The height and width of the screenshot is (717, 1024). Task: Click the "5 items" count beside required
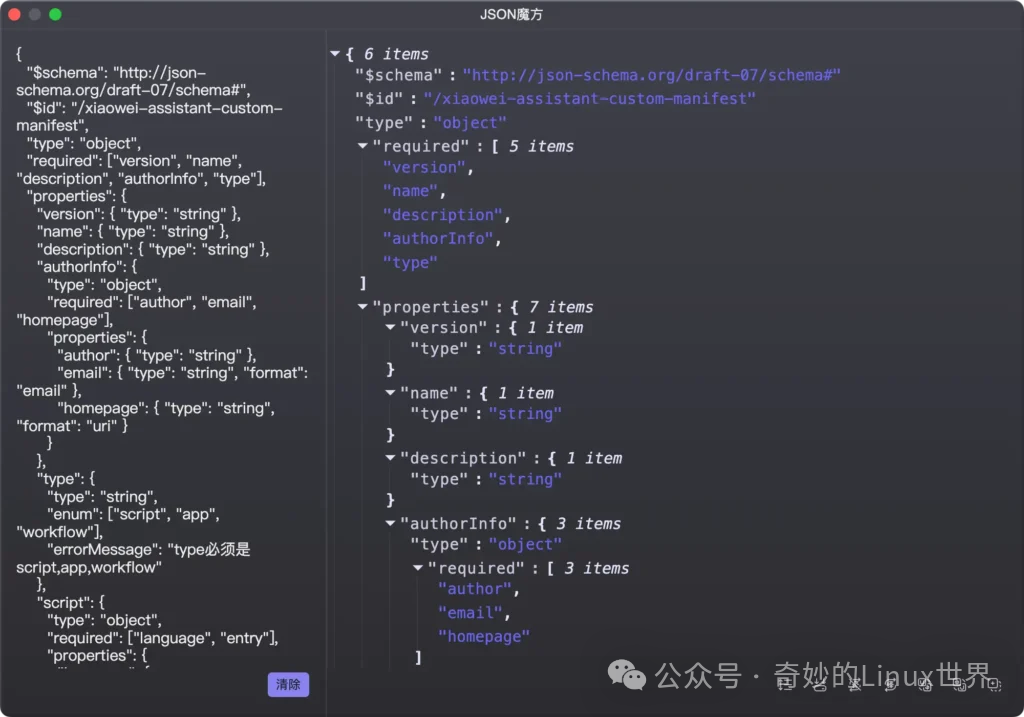(541, 146)
